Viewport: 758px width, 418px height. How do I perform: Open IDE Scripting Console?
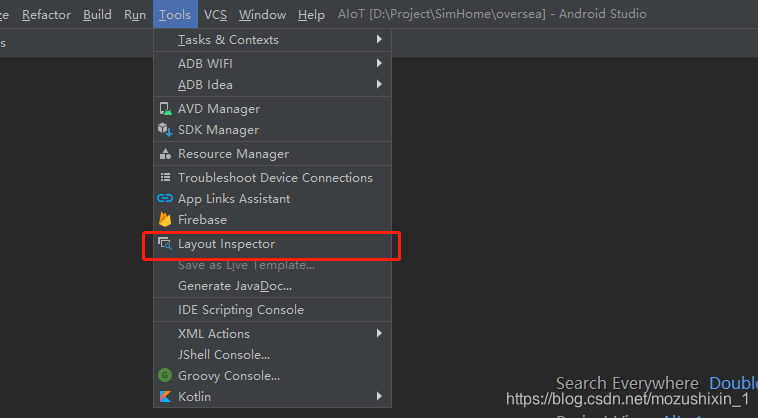tap(272, 310)
